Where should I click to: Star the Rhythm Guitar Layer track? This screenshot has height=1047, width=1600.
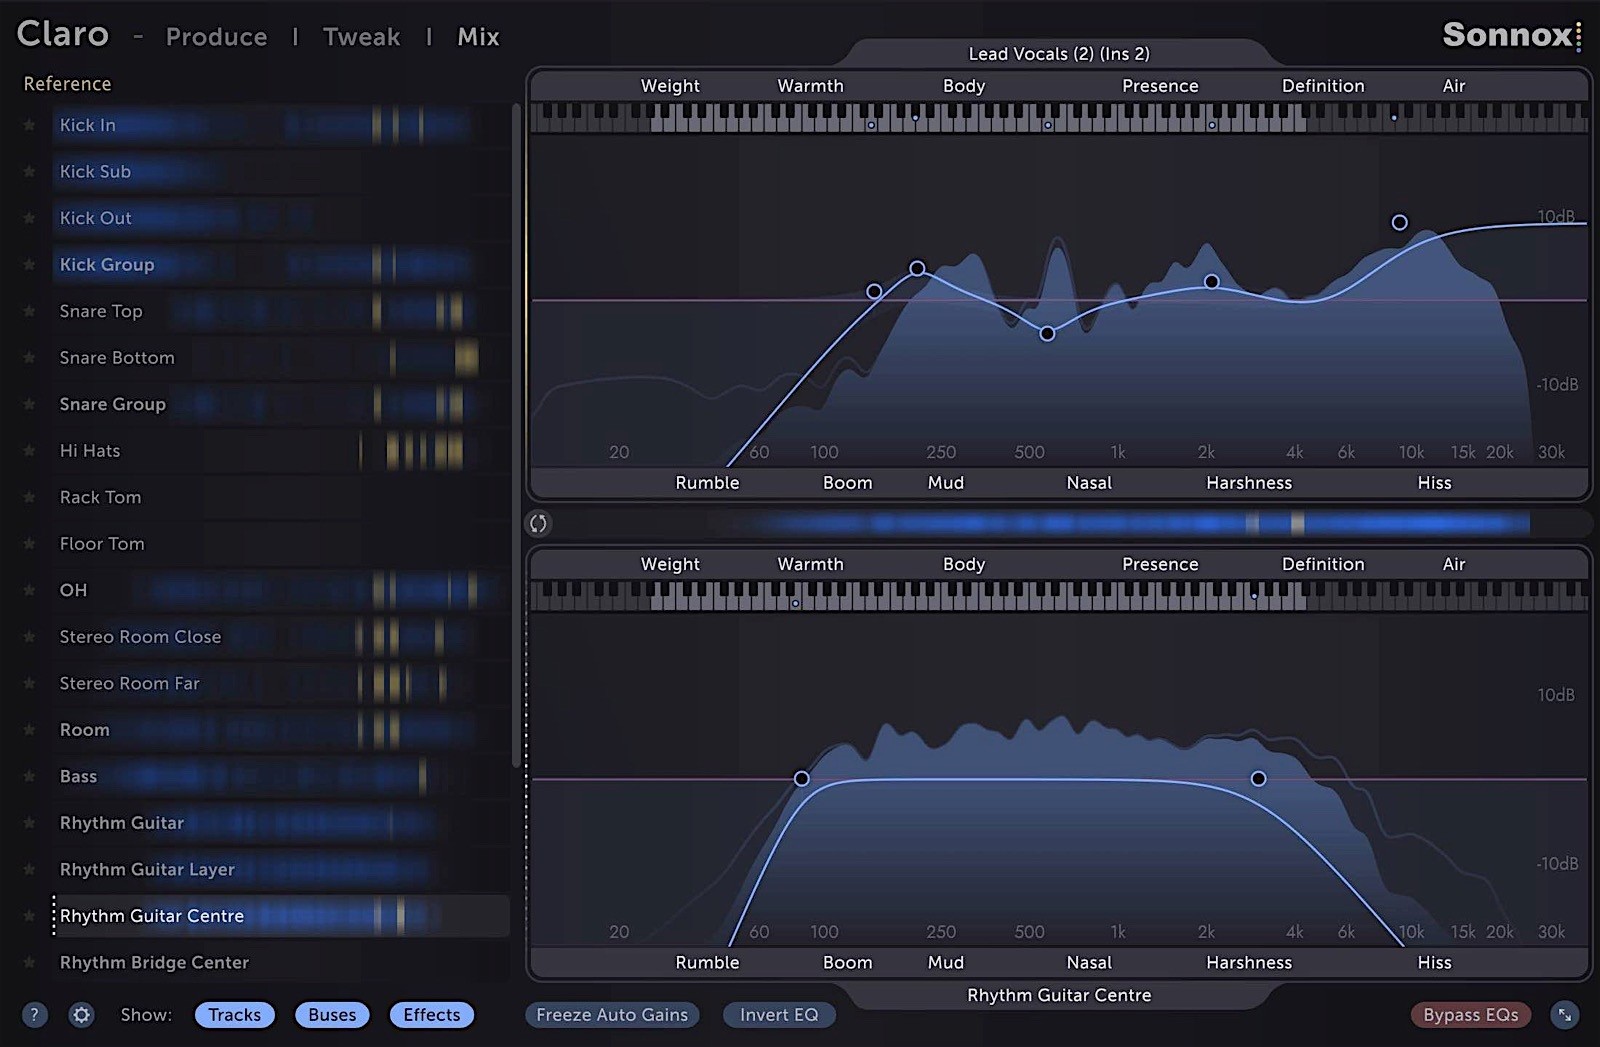[x=29, y=869]
